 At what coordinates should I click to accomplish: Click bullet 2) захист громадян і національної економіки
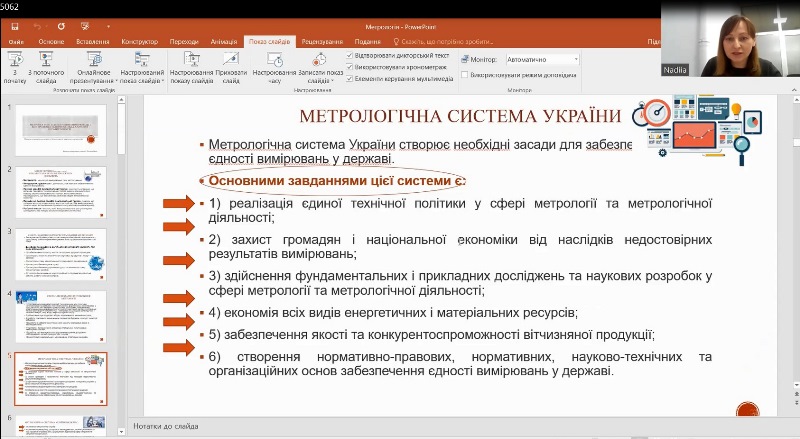click(460, 247)
